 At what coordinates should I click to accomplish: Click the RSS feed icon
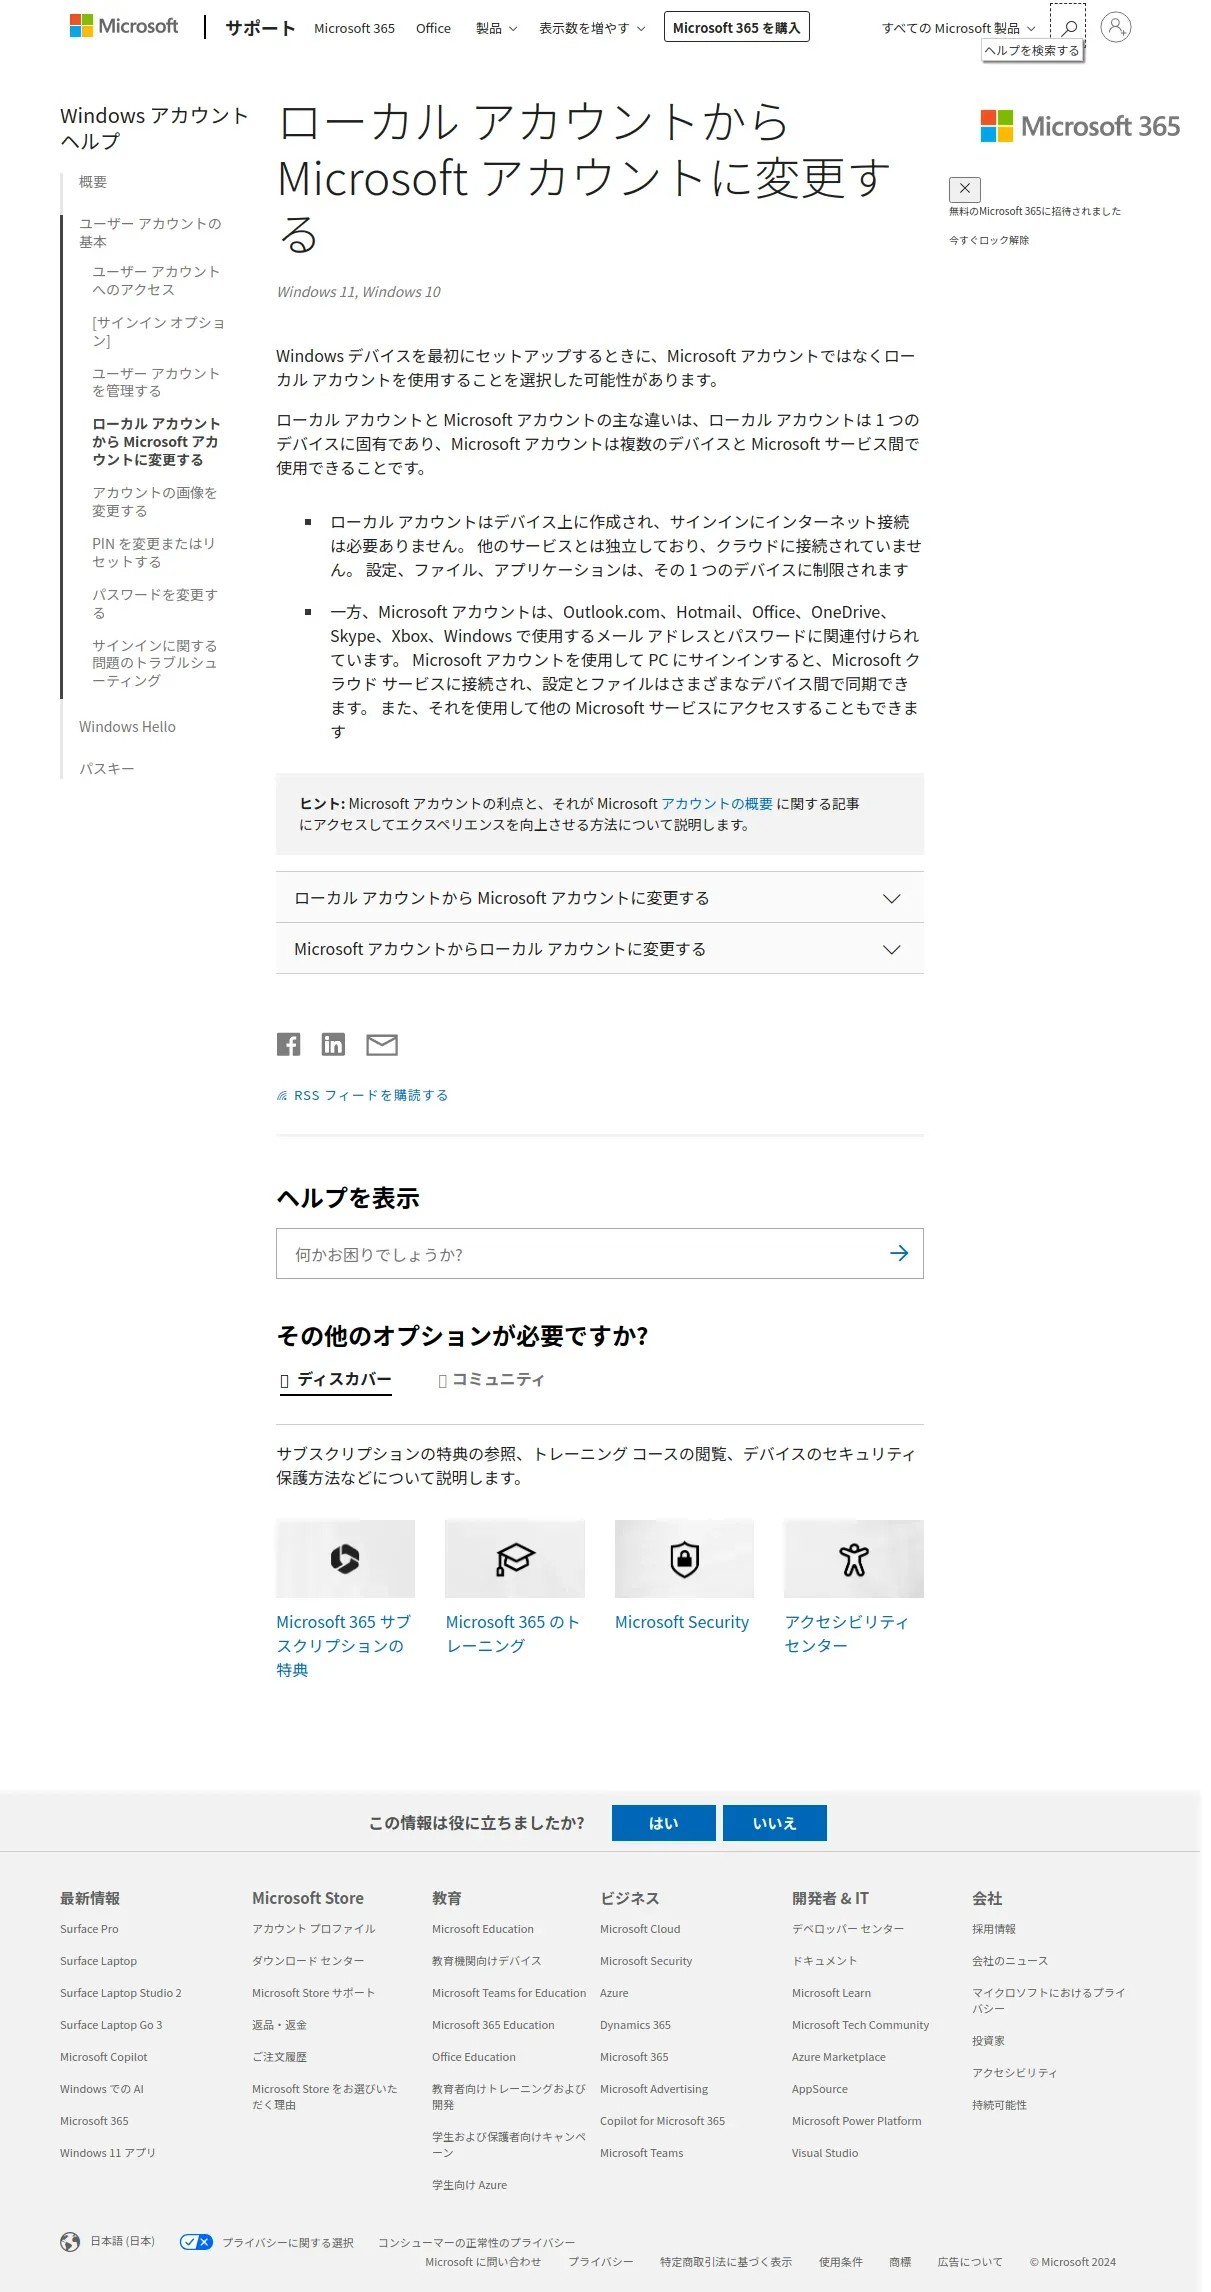(x=282, y=1096)
